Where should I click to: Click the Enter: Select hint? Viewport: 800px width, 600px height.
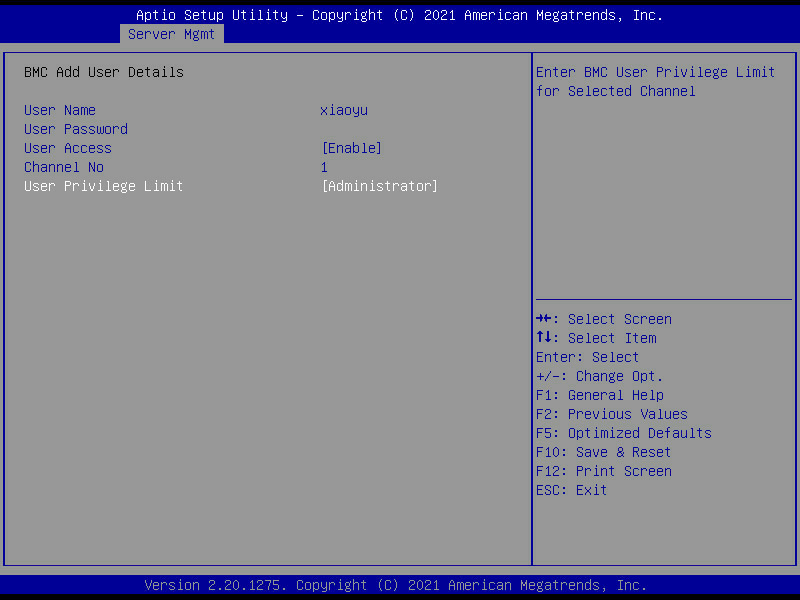click(587, 357)
